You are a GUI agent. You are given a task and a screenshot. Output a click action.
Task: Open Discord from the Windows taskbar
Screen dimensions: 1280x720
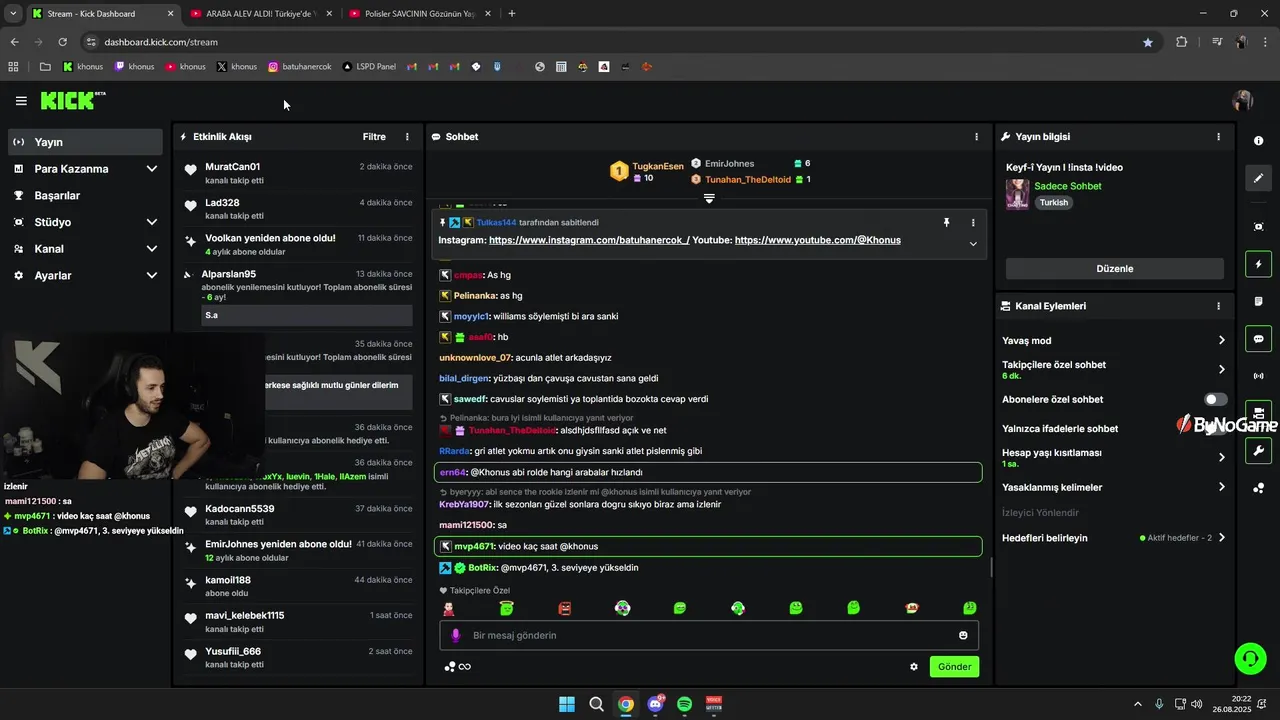coord(656,704)
